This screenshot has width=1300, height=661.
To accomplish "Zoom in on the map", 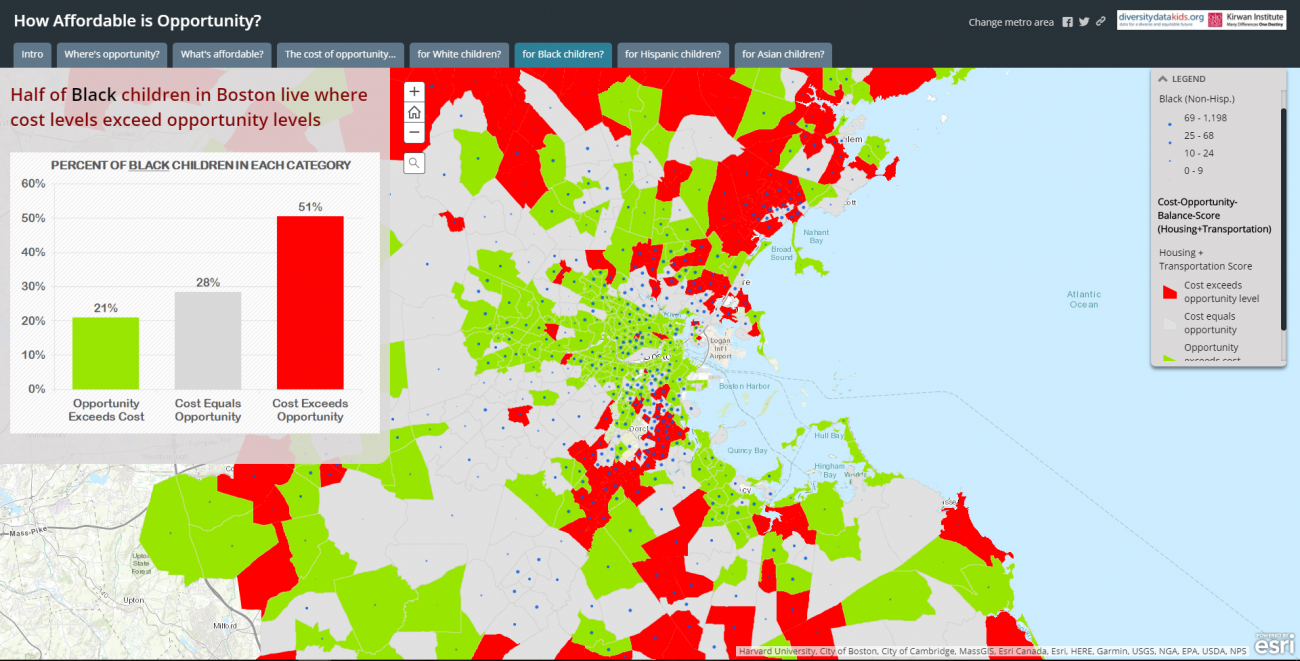I will tap(414, 91).
